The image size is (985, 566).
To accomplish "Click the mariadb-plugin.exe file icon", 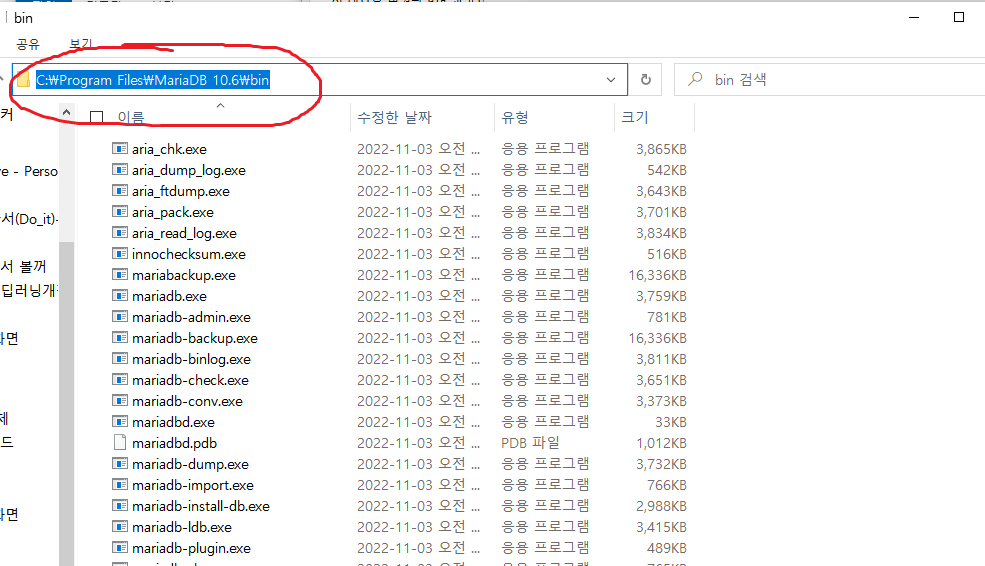I will tap(120, 548).
